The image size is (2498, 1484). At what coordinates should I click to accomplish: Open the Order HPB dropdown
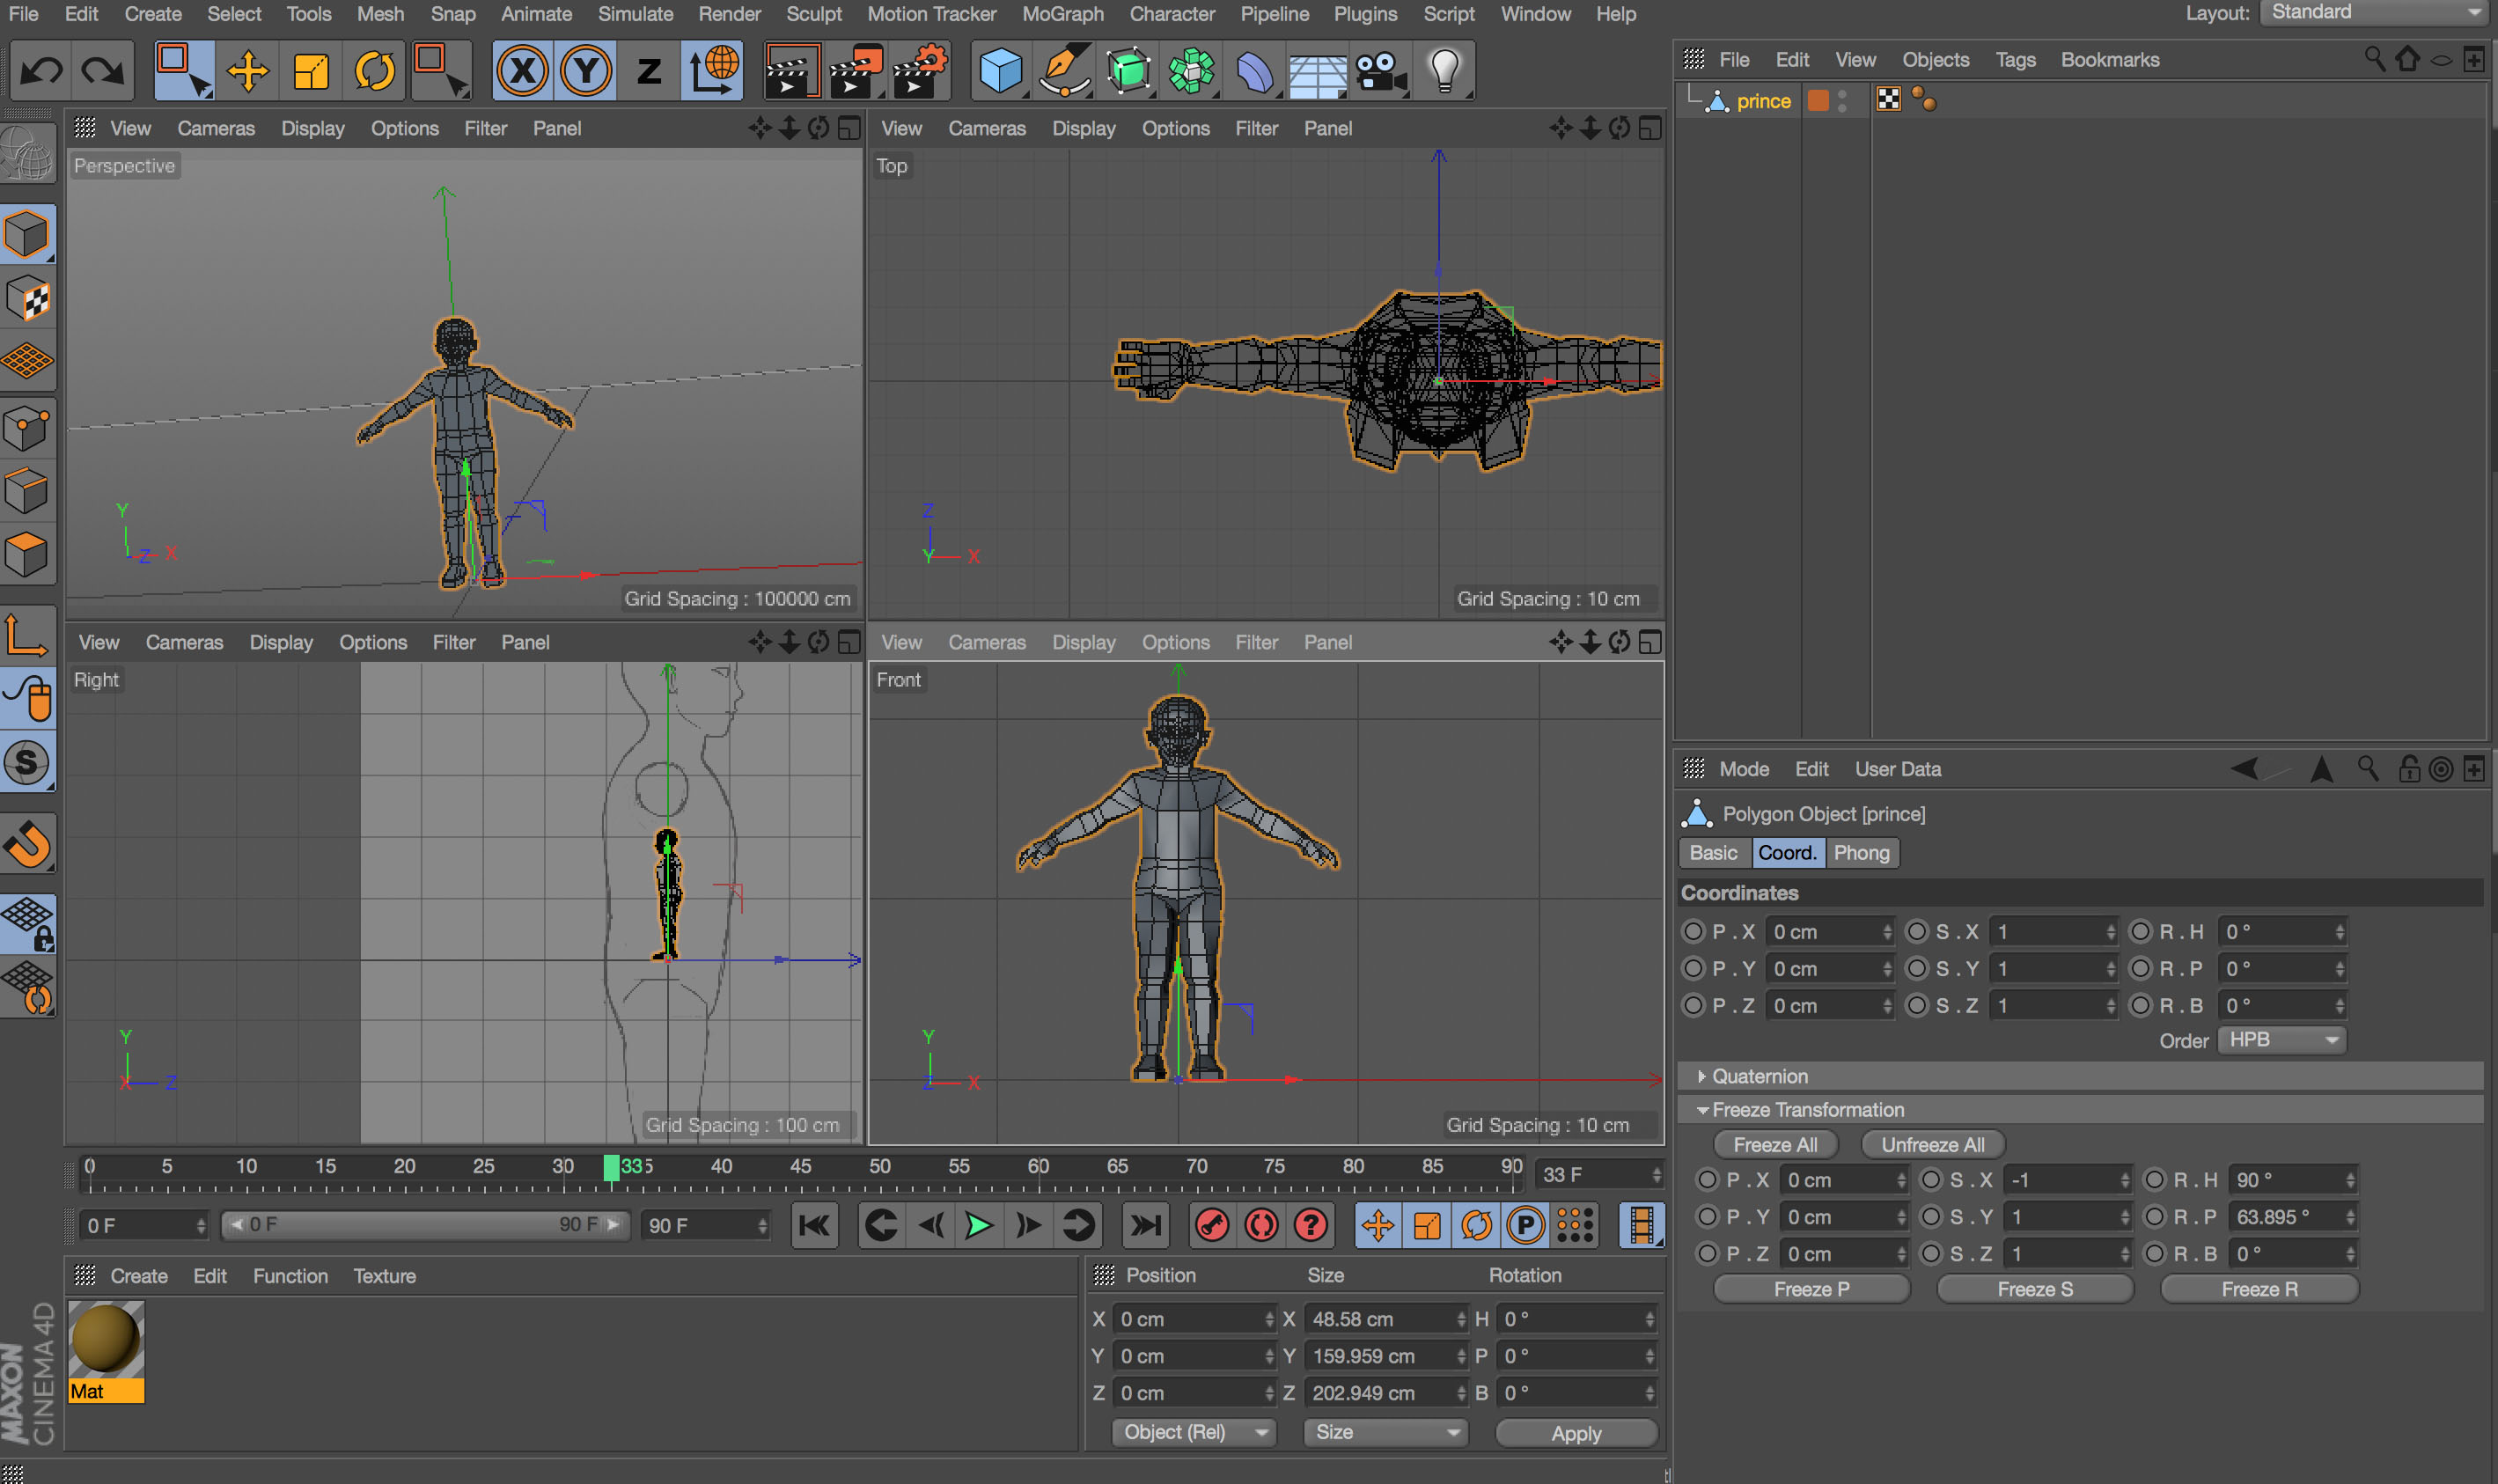pos(2286,1039)
